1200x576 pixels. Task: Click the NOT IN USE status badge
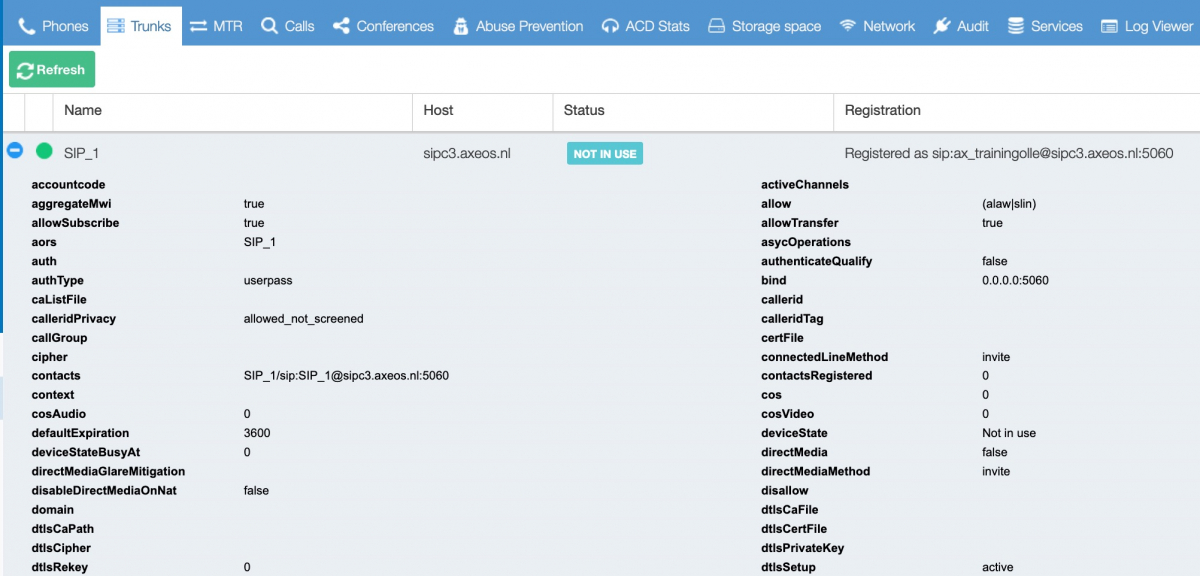coord(605,154)
